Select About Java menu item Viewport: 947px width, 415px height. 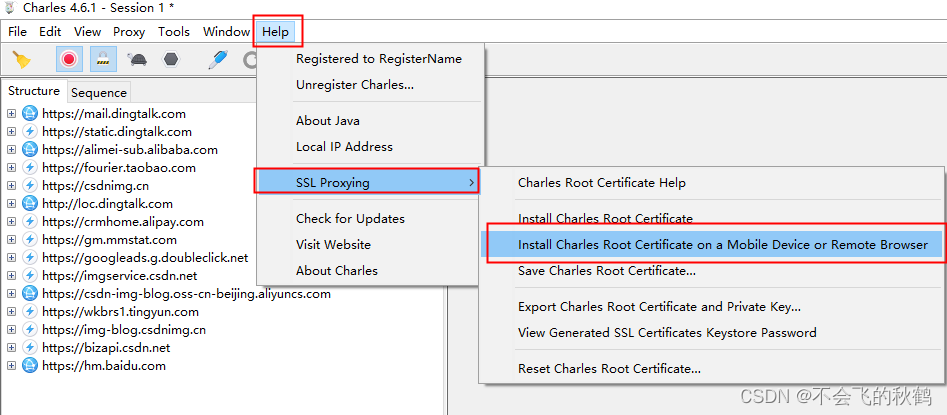click(327, 121)
